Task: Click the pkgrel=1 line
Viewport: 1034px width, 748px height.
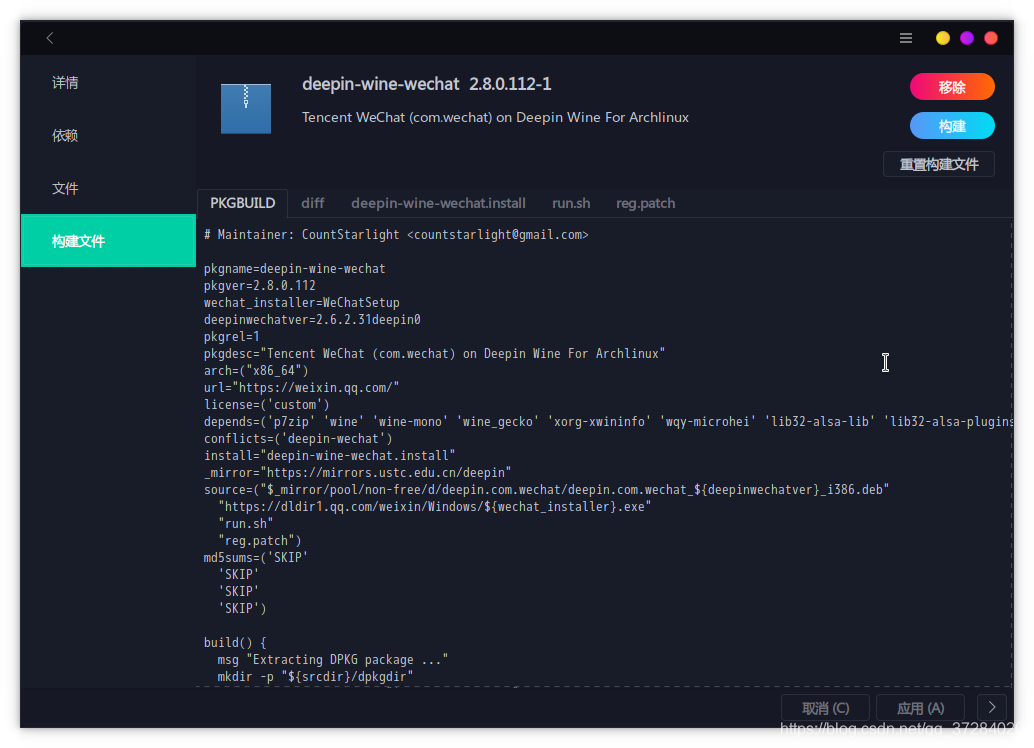Action: (231, 336)
